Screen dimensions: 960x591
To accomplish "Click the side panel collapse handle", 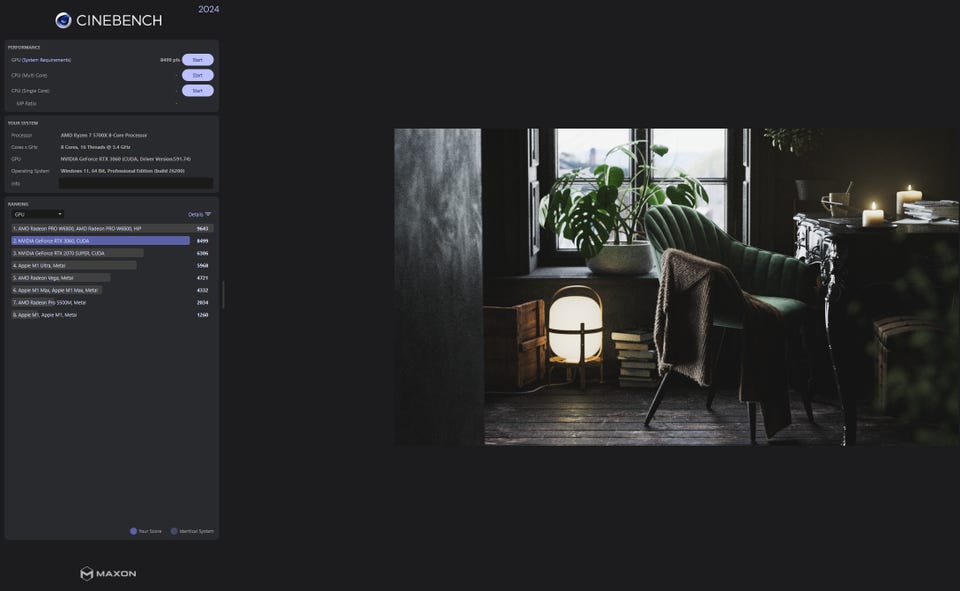I will (223, 295).
